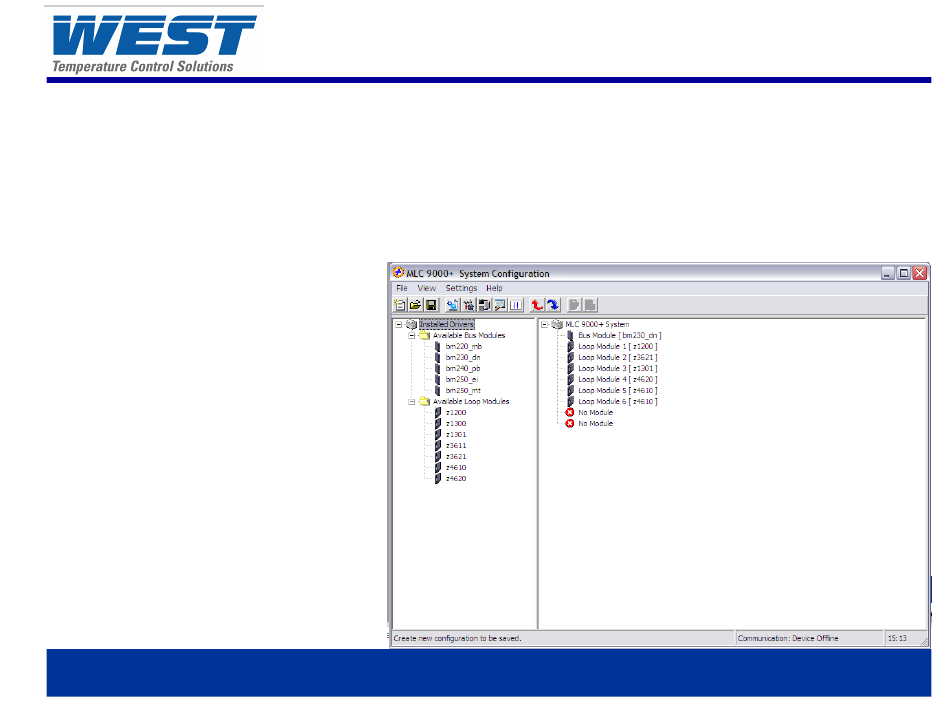
Task: Click the toolbar icon just right of Save
Action: 453,305
